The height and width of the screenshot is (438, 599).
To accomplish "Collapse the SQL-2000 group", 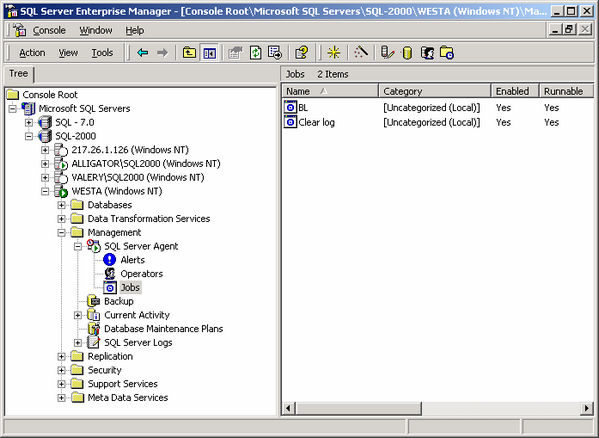I will [x=29, y=136].
